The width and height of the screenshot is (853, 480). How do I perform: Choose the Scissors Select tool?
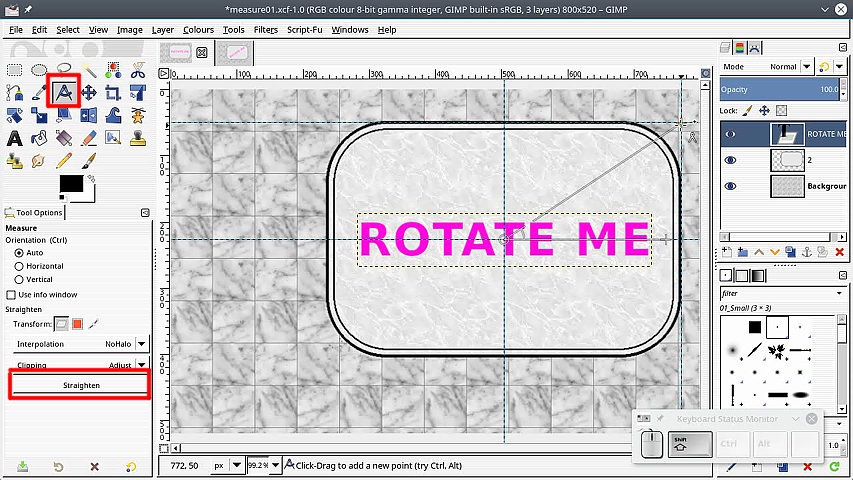(x=137, y=70)
